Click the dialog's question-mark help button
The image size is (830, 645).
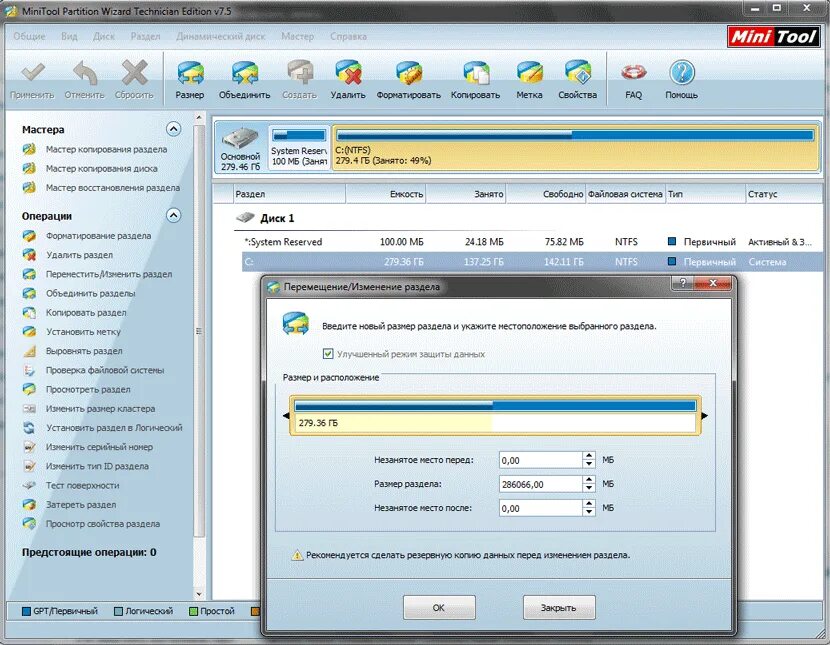[683, 283]
